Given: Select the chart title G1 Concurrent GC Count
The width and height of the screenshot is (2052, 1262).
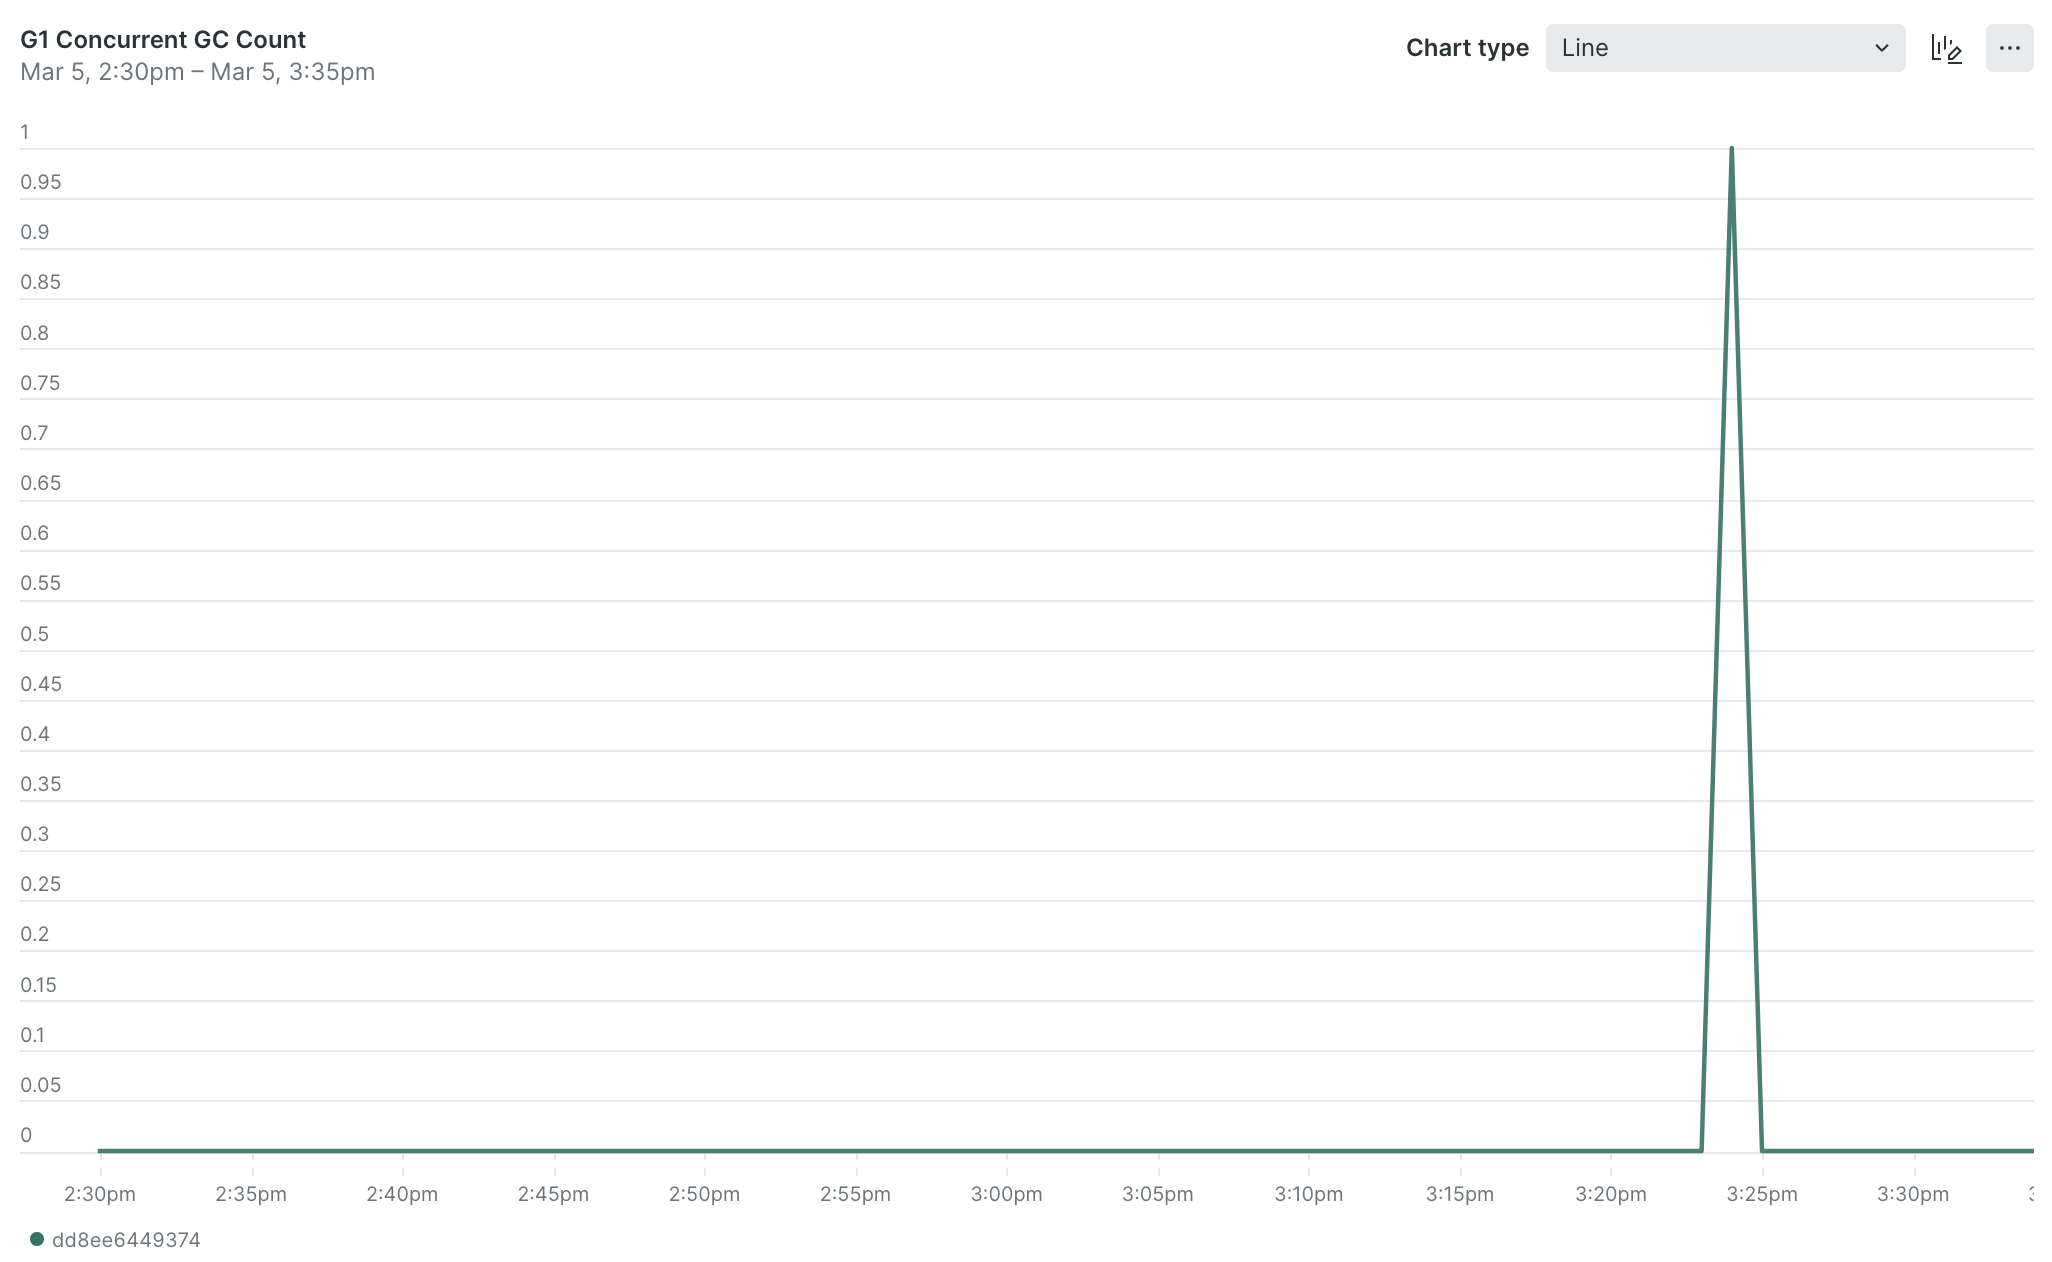Looking at the screenshot, I should click(163, 39).
